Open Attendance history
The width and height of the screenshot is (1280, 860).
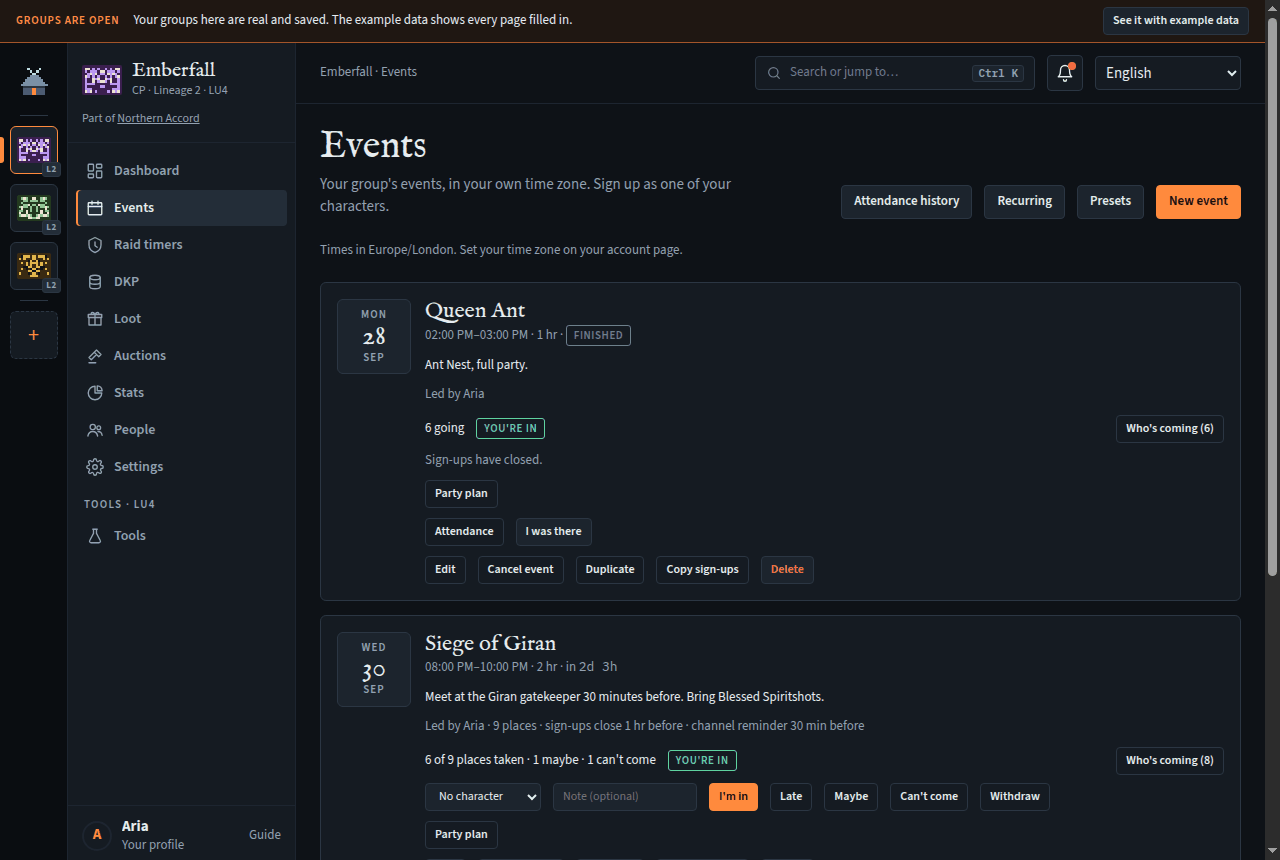pyautogui.click(x=906, y=201)
